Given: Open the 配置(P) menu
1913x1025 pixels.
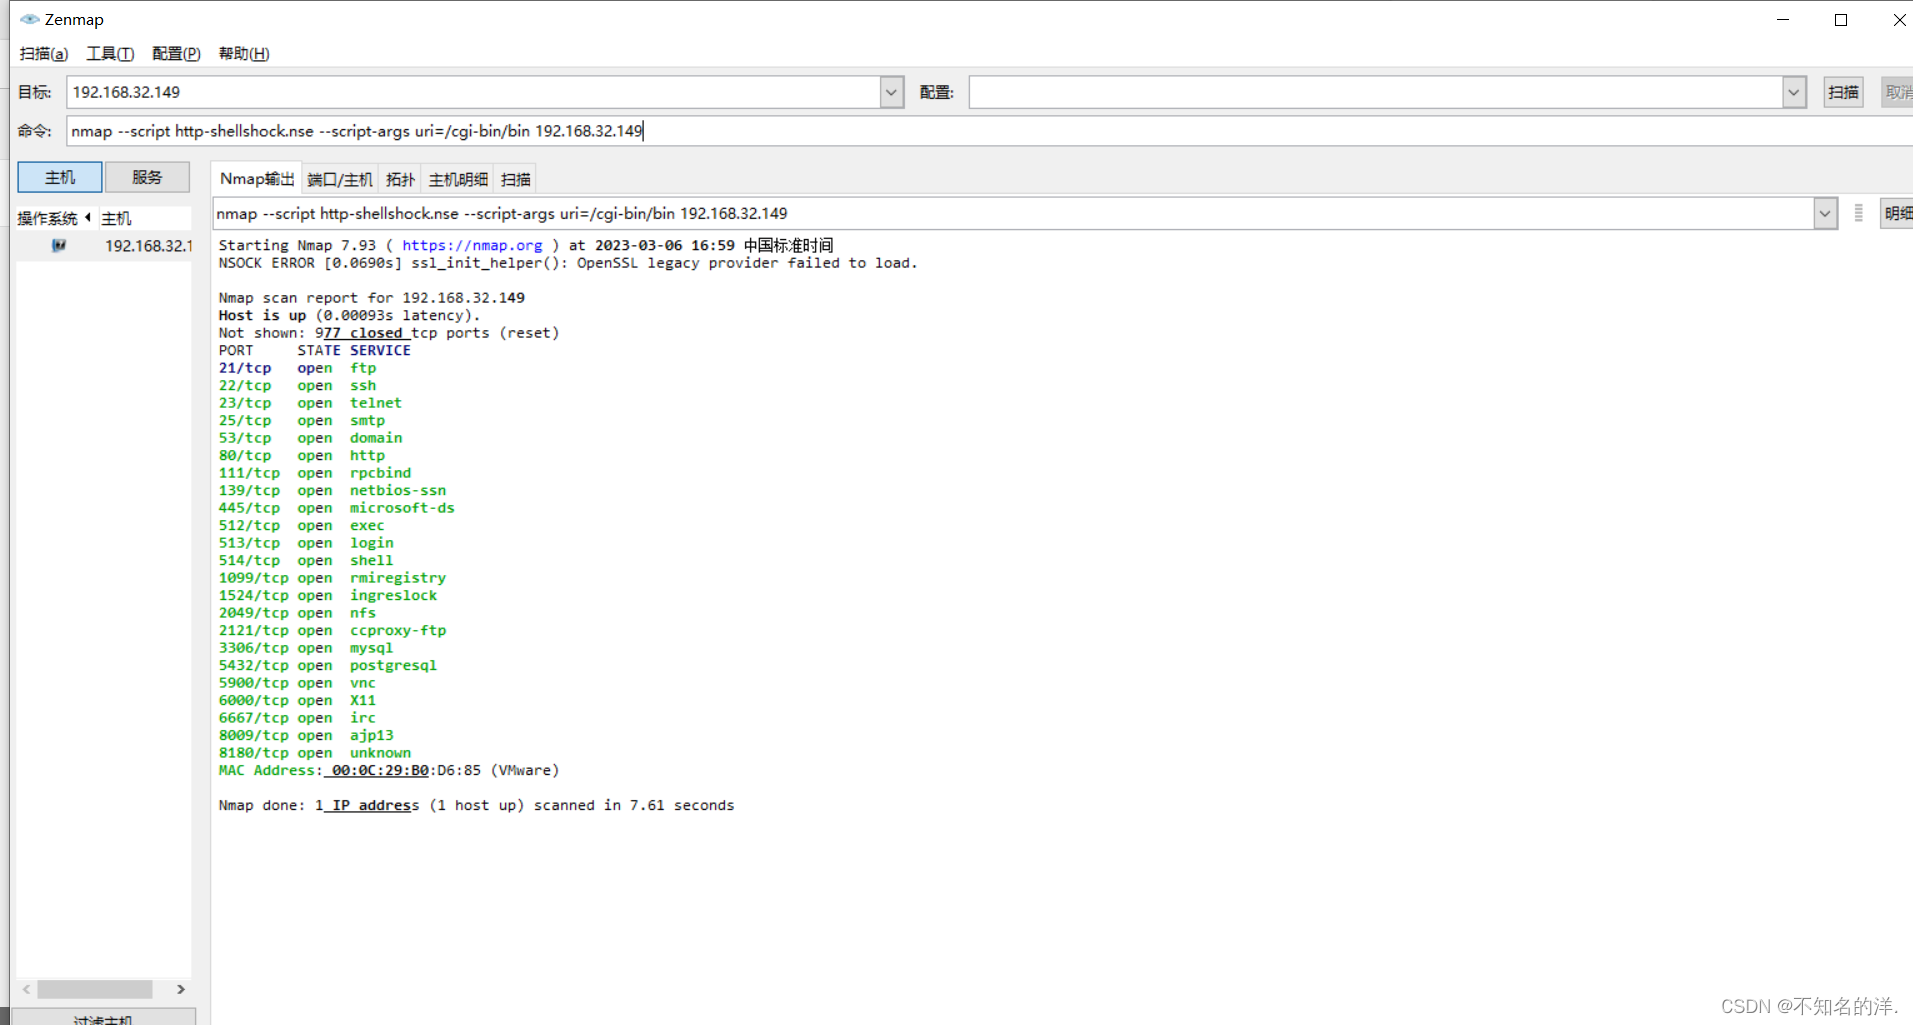Looking at the screenshot, I should pos(176,54).
